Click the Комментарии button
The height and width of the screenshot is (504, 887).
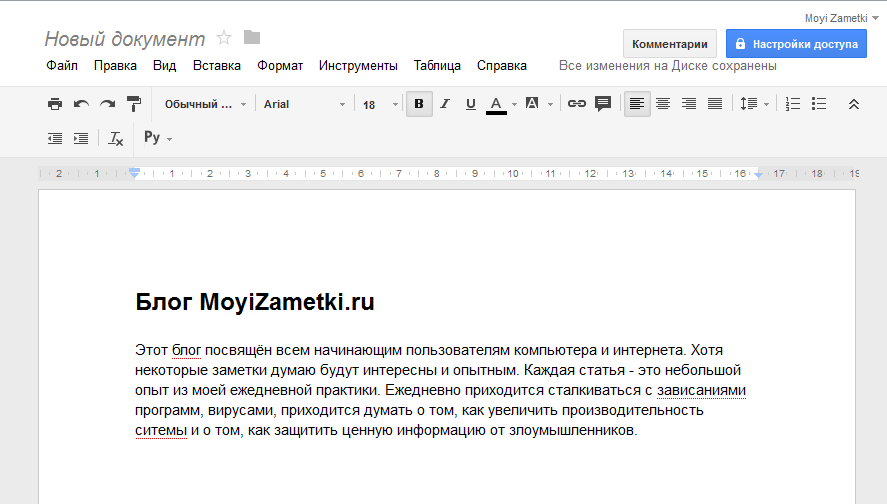click(670, 44)
